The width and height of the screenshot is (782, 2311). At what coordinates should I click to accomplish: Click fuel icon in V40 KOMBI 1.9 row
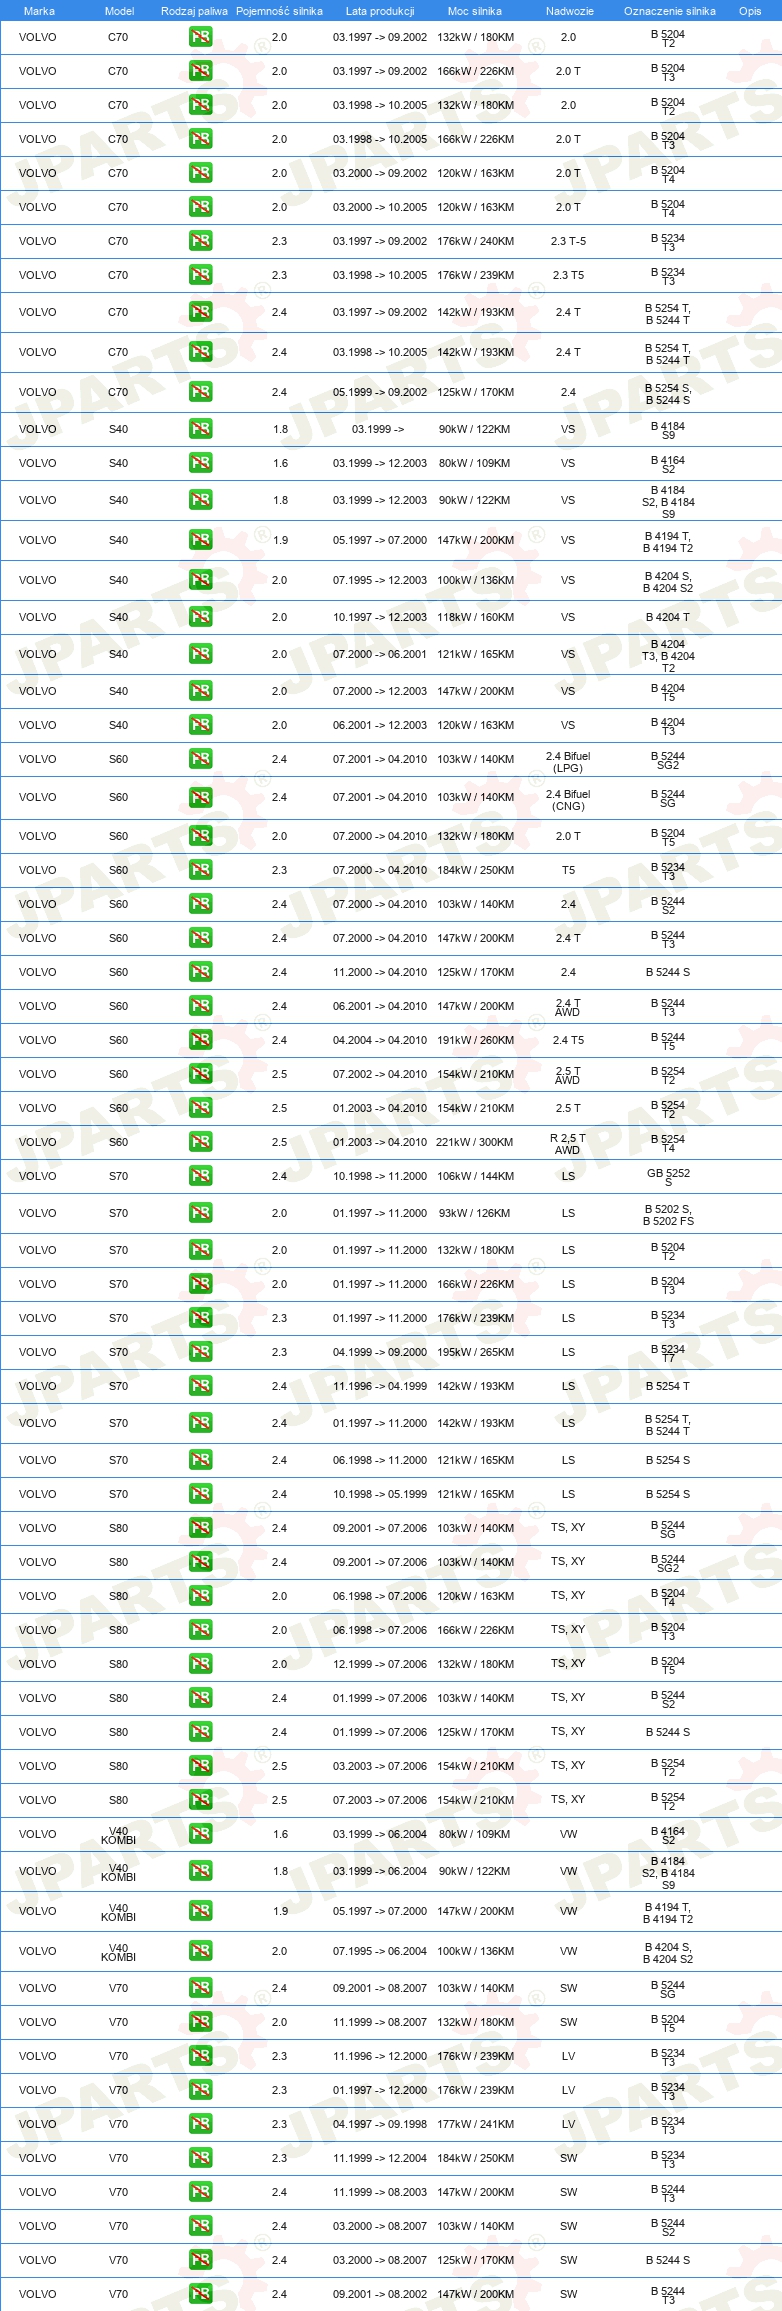coord(200,1911)
